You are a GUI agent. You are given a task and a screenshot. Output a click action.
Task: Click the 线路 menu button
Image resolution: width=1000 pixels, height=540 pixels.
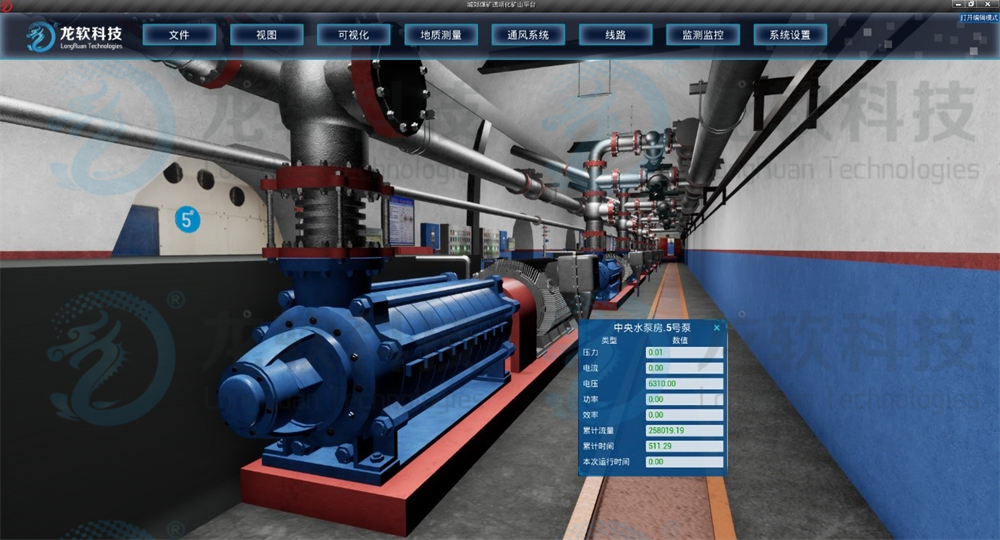point(615,35)
